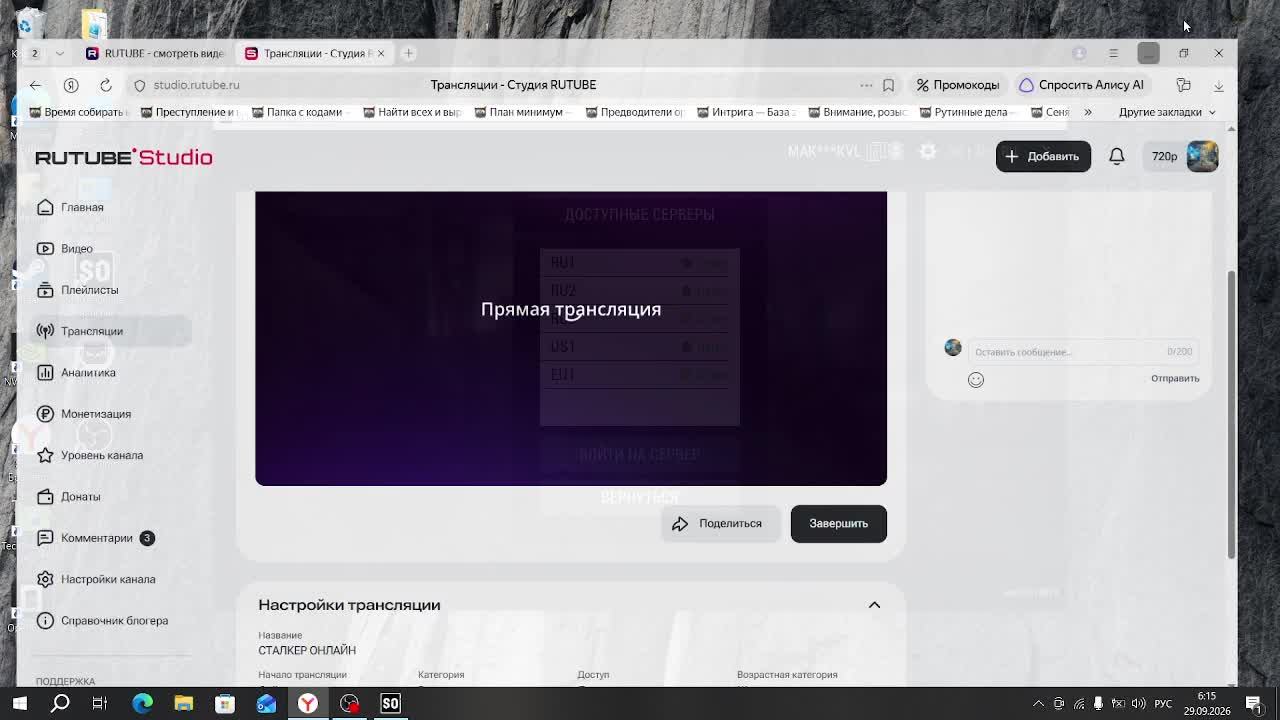
Task: Open Windows taskbar search
Action: click(x=60, y=703)
